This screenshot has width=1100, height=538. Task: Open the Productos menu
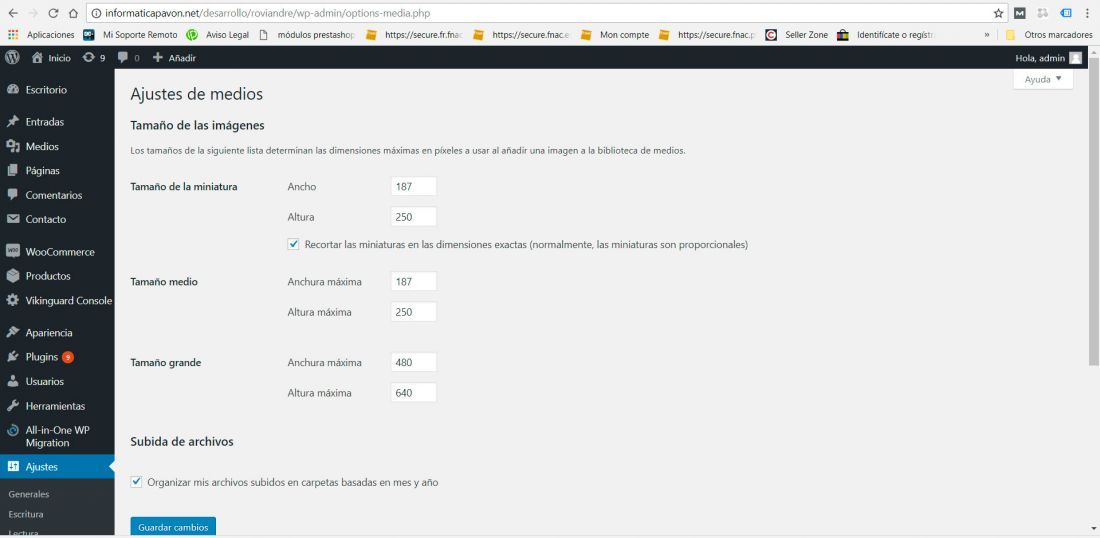57,276
